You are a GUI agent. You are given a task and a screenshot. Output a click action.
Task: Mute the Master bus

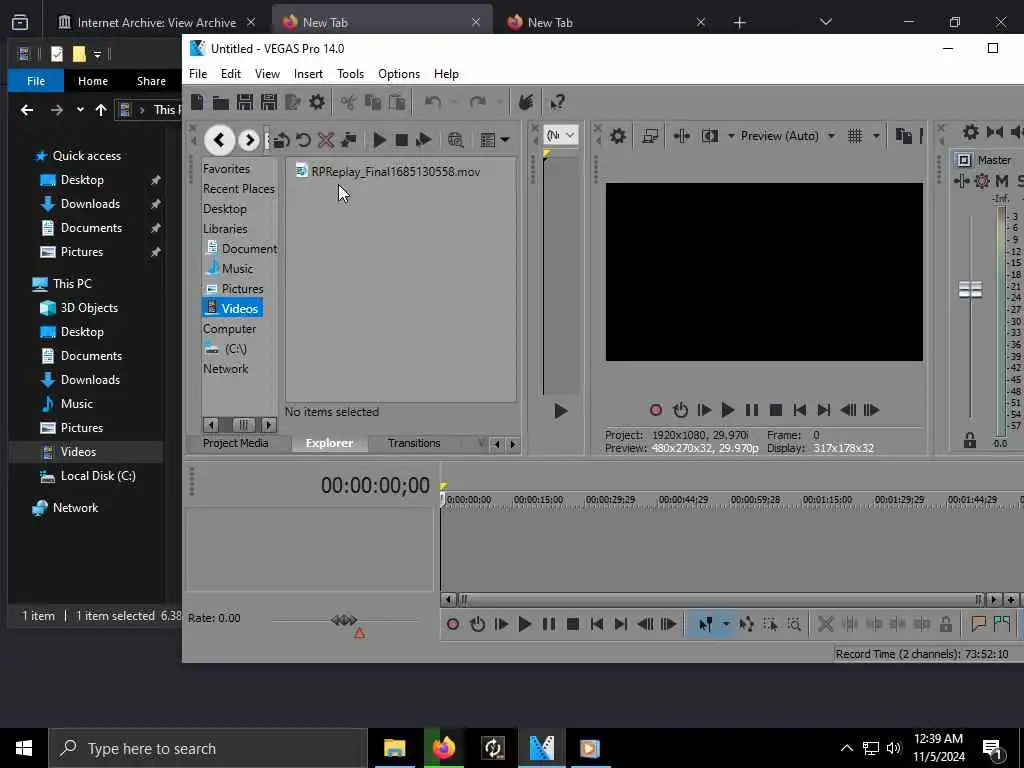coord(1002,181)
